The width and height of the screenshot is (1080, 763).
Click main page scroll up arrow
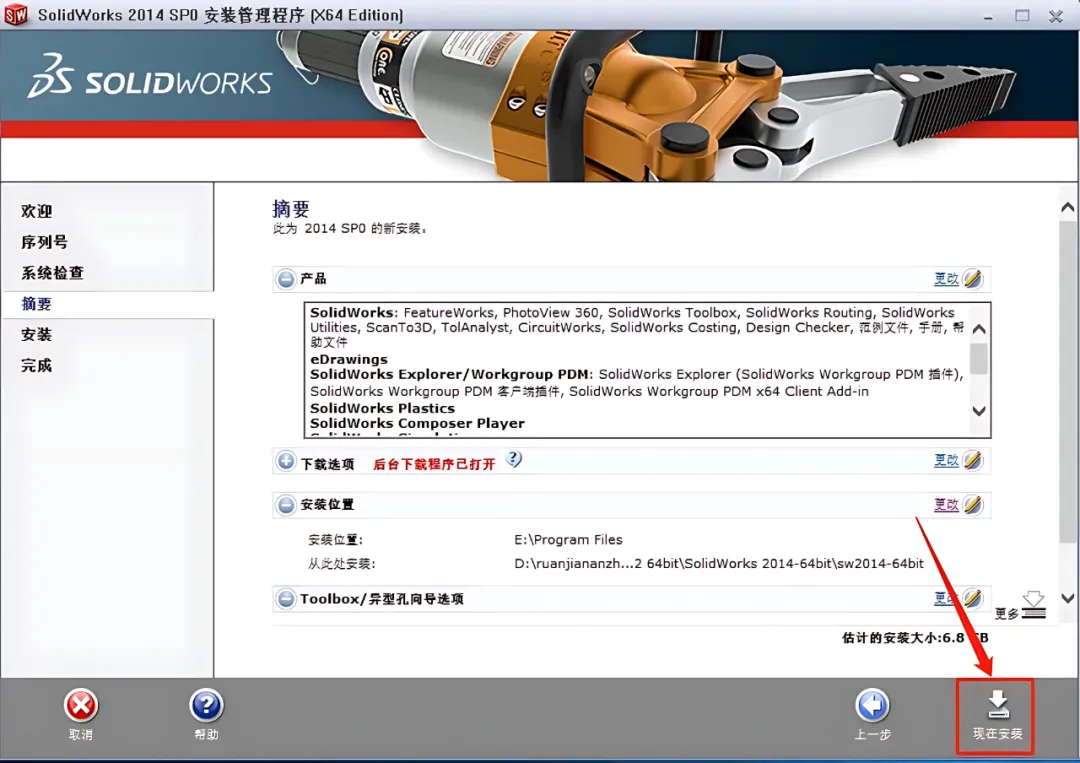(1068, 207)
